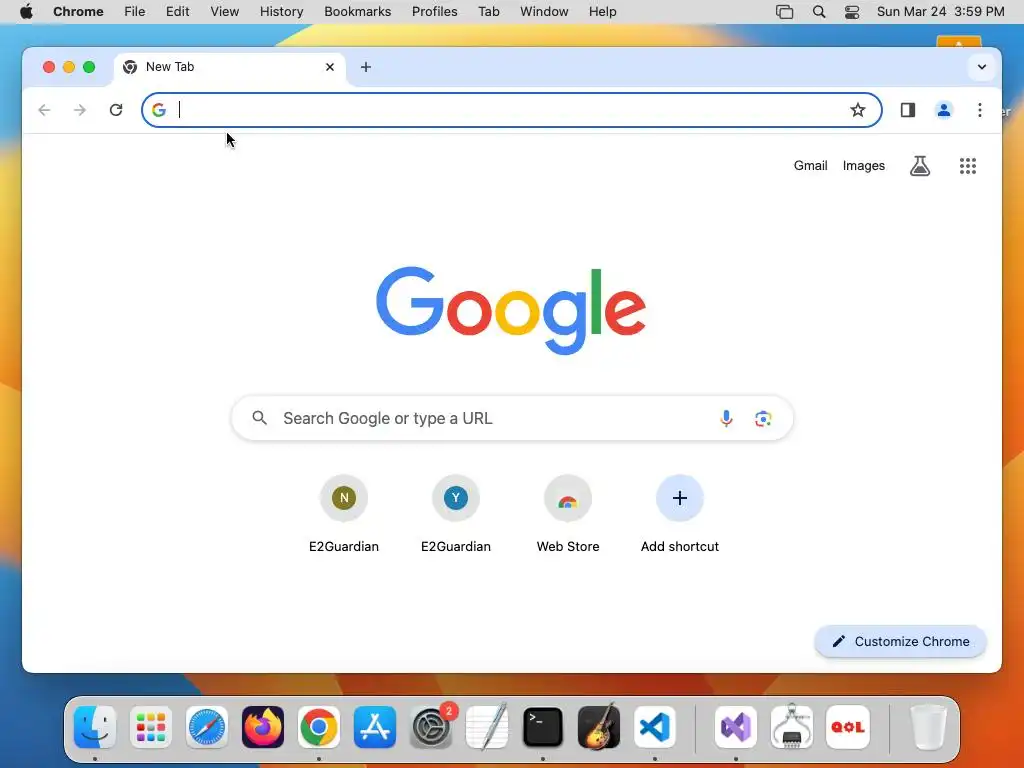
Task: Open Finder from the Dock
Action: (95, 727)
